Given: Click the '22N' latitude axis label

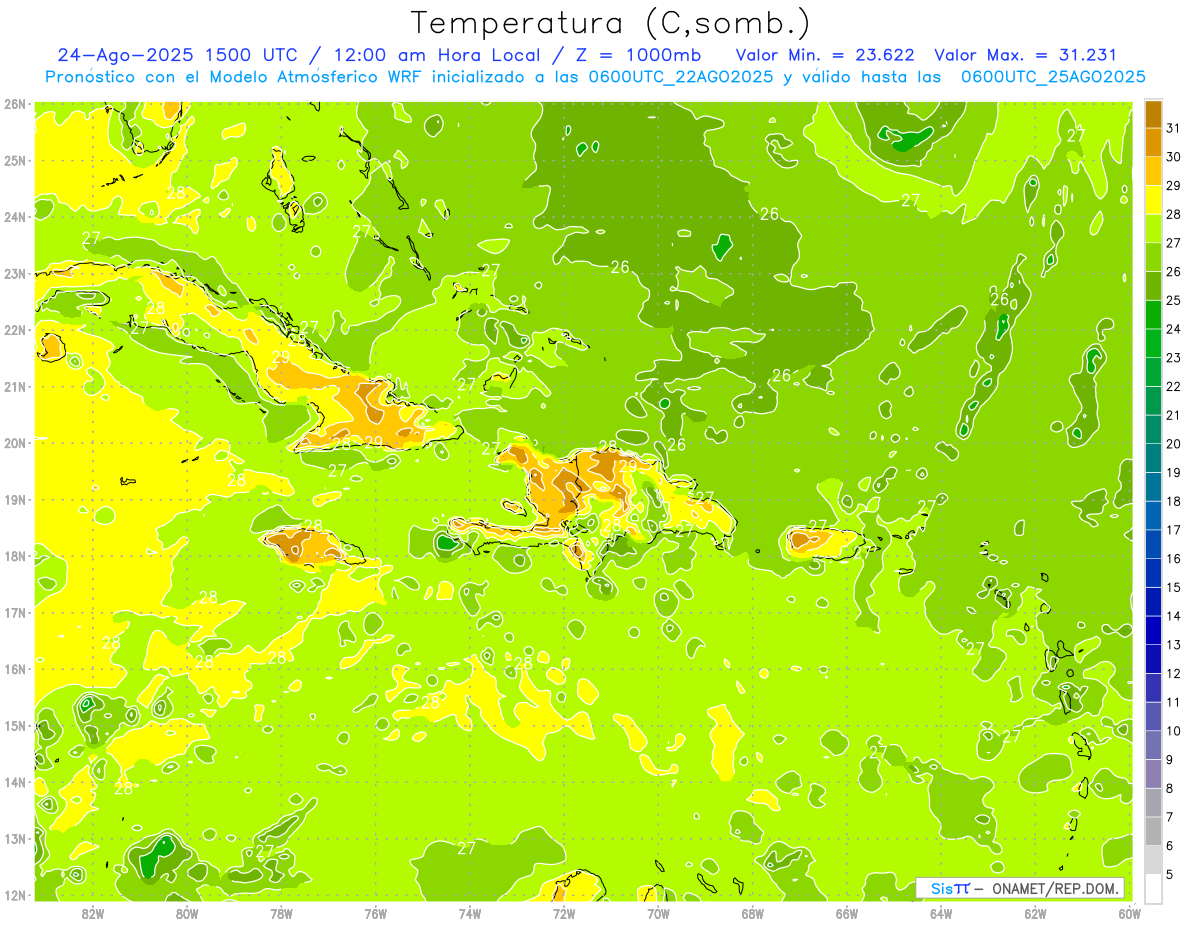Looking at the screenshot, I should click(14, 330).
